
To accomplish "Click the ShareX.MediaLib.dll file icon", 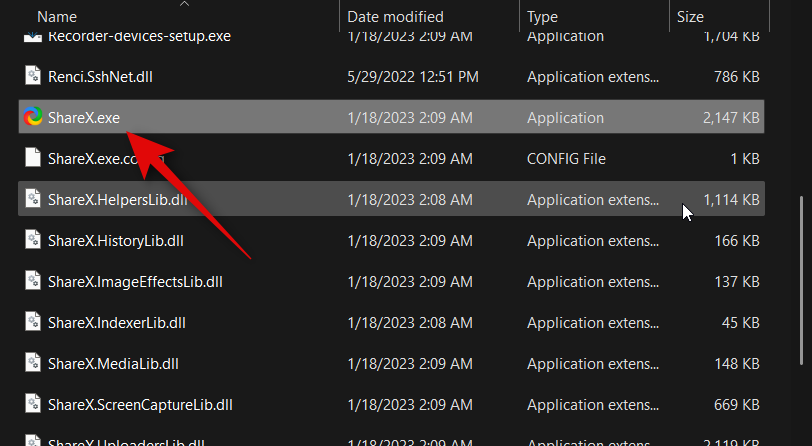I will point(33,363).
